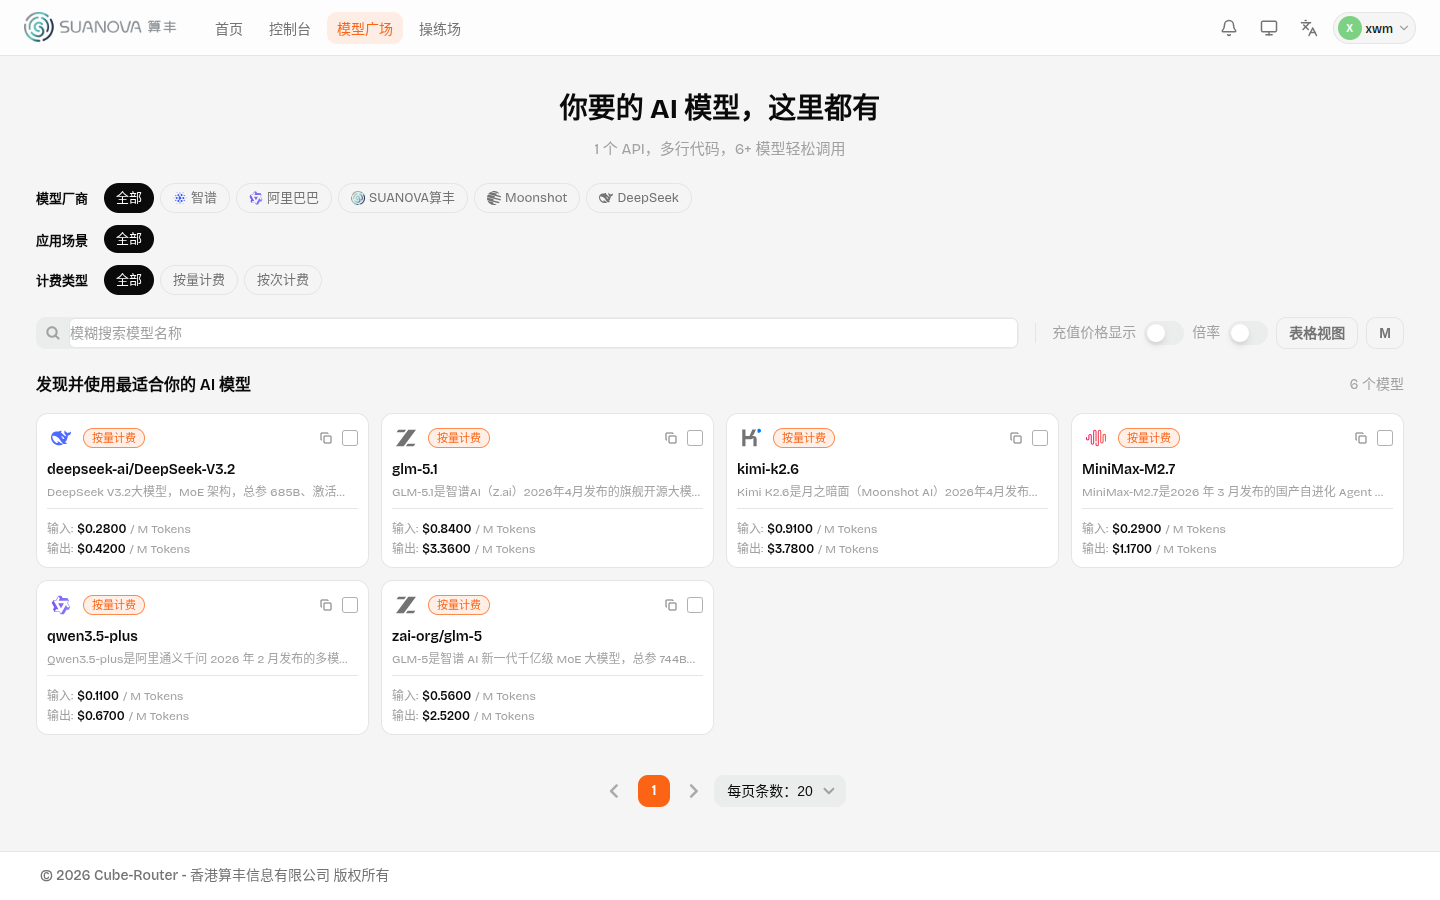Select page 1 in pagination

[654, 791]
